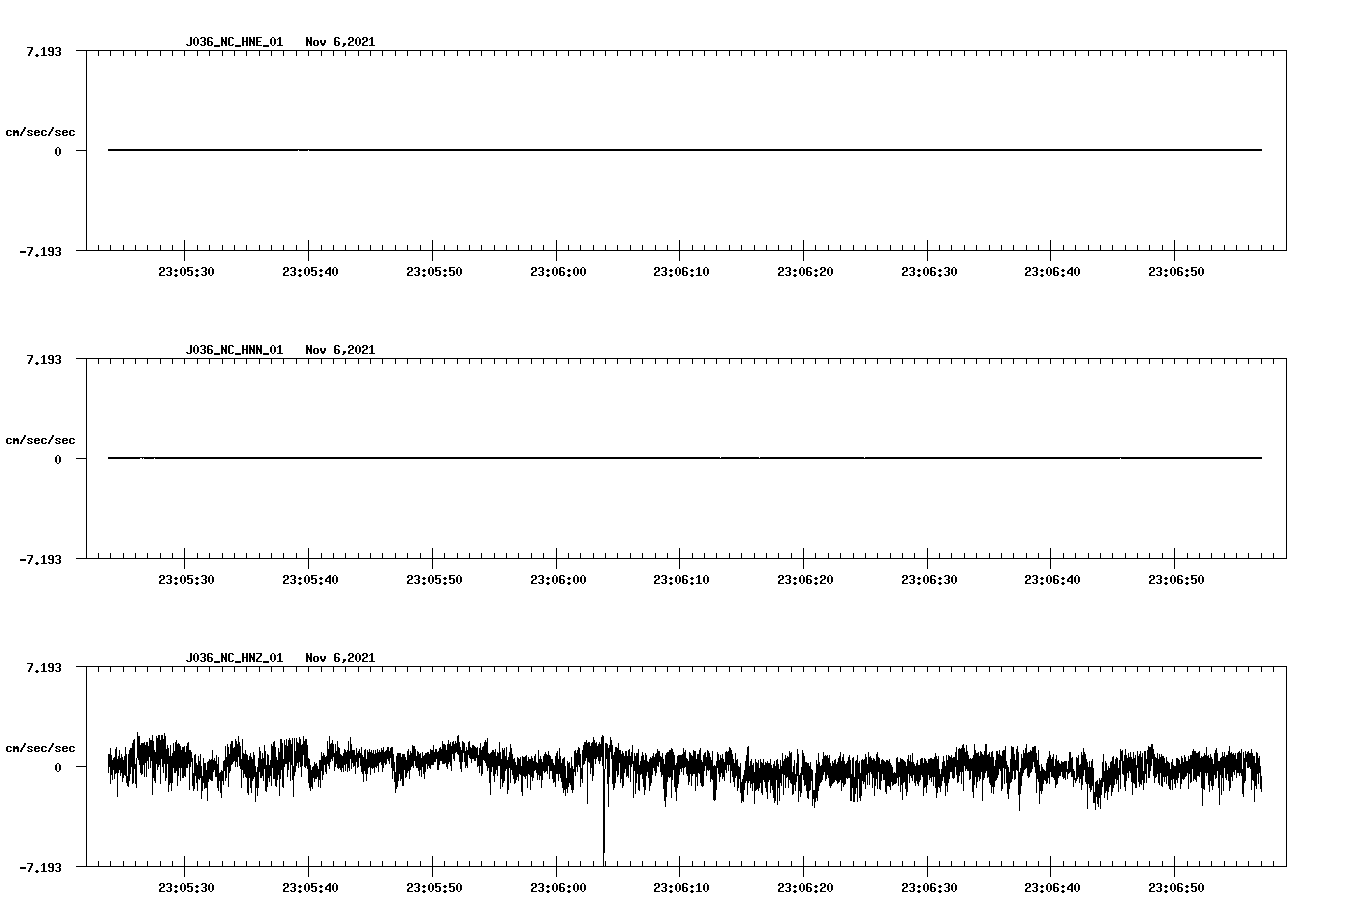Screen dimensions: 1358x924
Task: Click the J036_NC_HNE_01 plot title
Action: click(x=234, y=42)
